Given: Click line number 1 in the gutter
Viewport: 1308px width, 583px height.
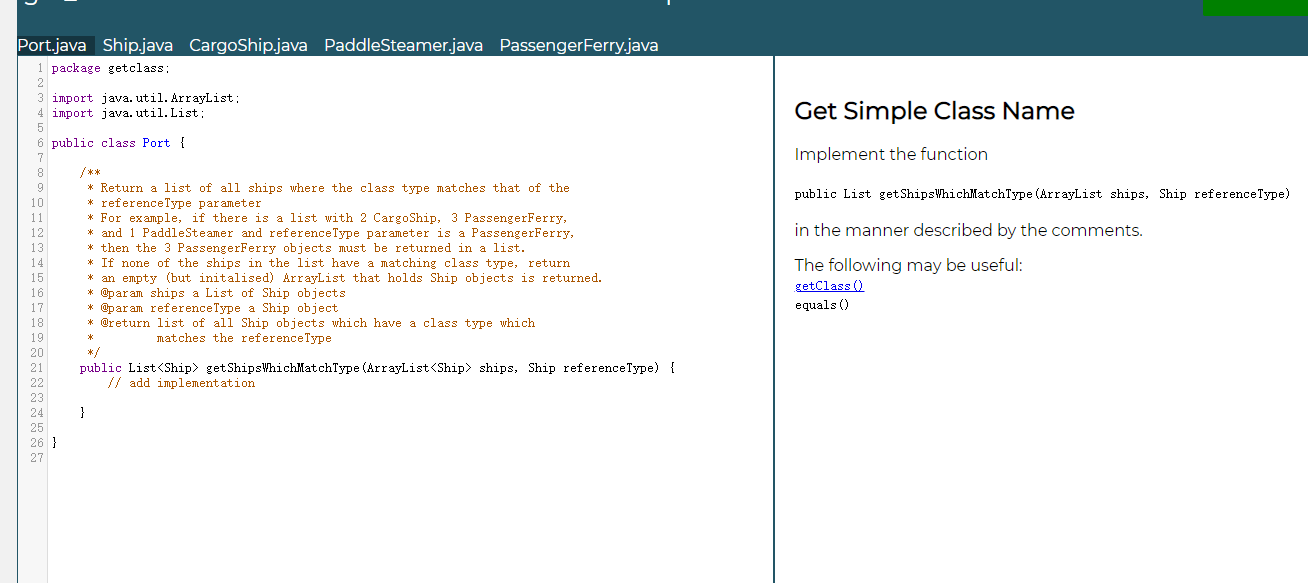Looking at the screenshot, I should 39,67.
